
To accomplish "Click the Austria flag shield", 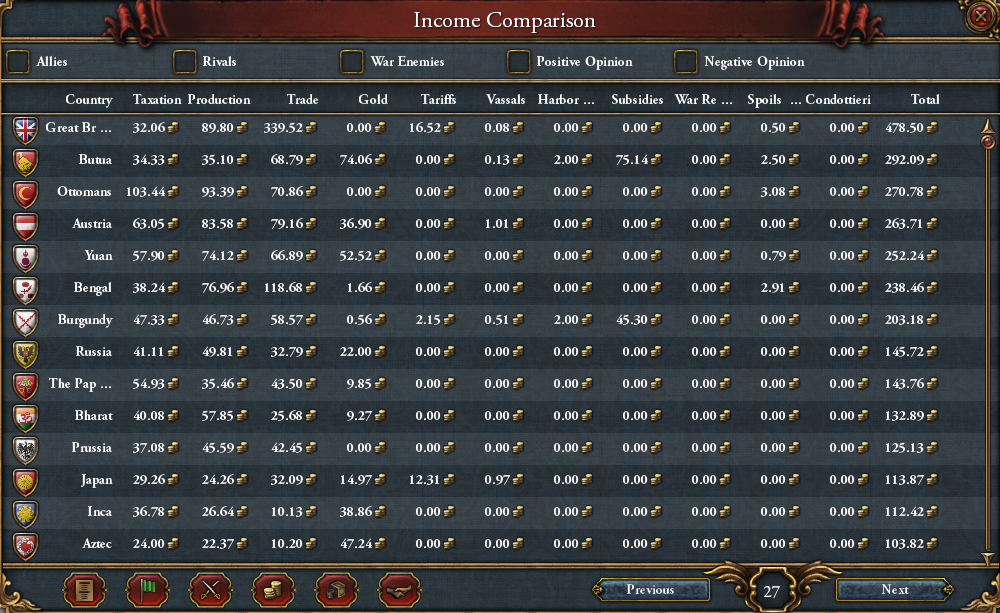I will (x=26, y=225).
